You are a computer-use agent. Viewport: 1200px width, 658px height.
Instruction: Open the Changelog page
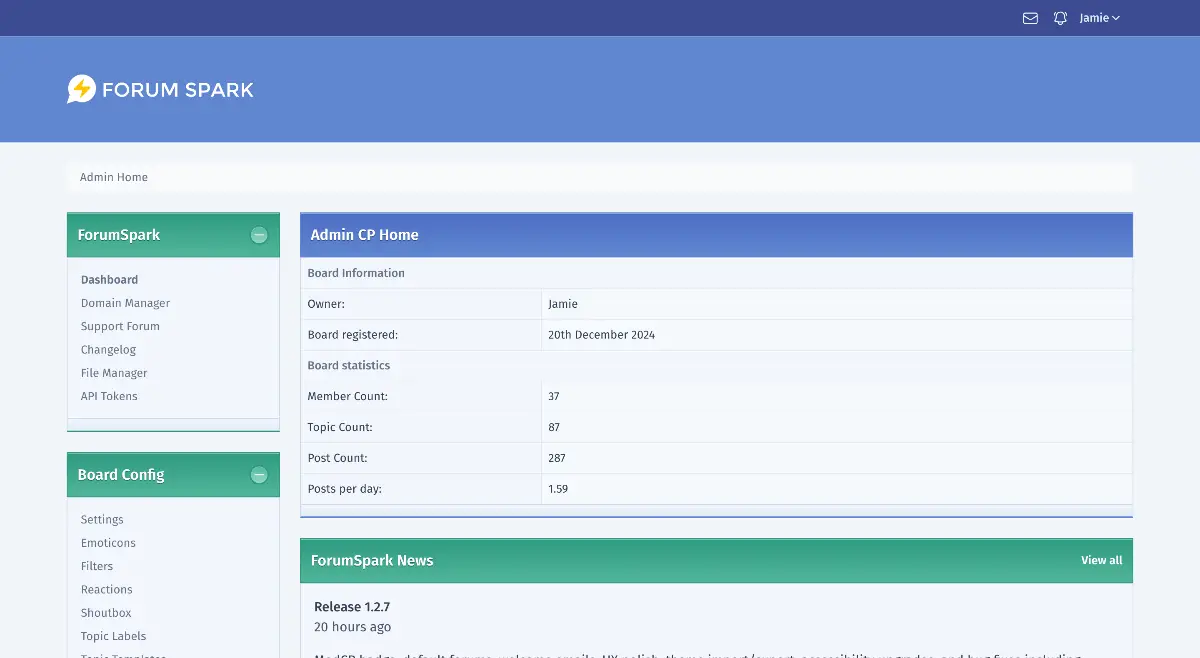(108, 350)
